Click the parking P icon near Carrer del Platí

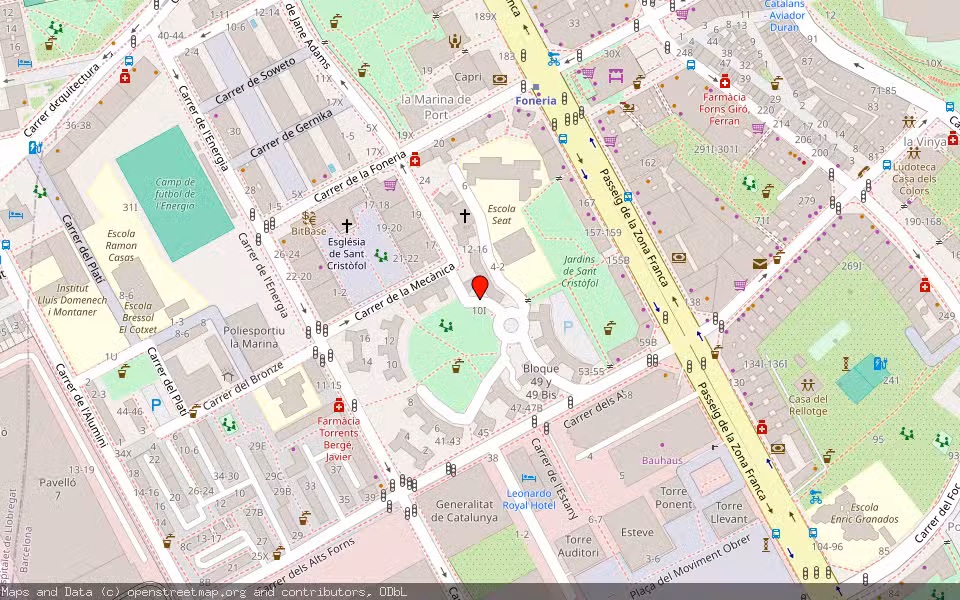(x=156, y=404)
